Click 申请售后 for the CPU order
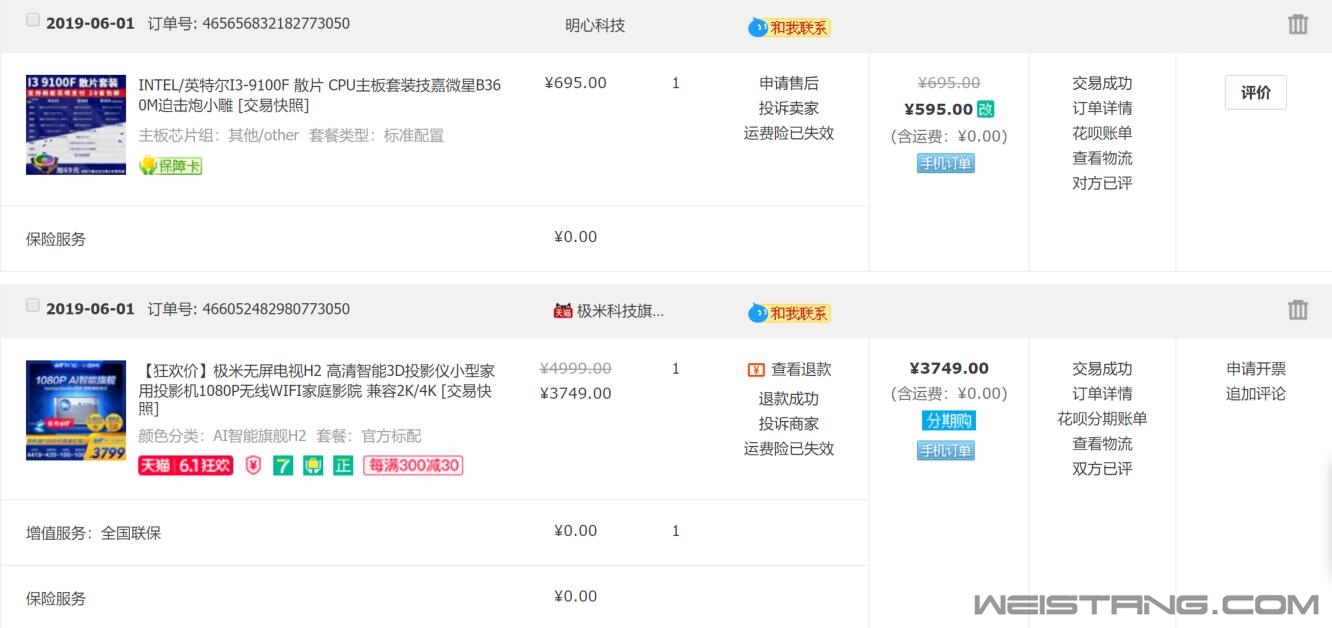This screenshot has width=1332, height=628. click(x=789, y=83)
